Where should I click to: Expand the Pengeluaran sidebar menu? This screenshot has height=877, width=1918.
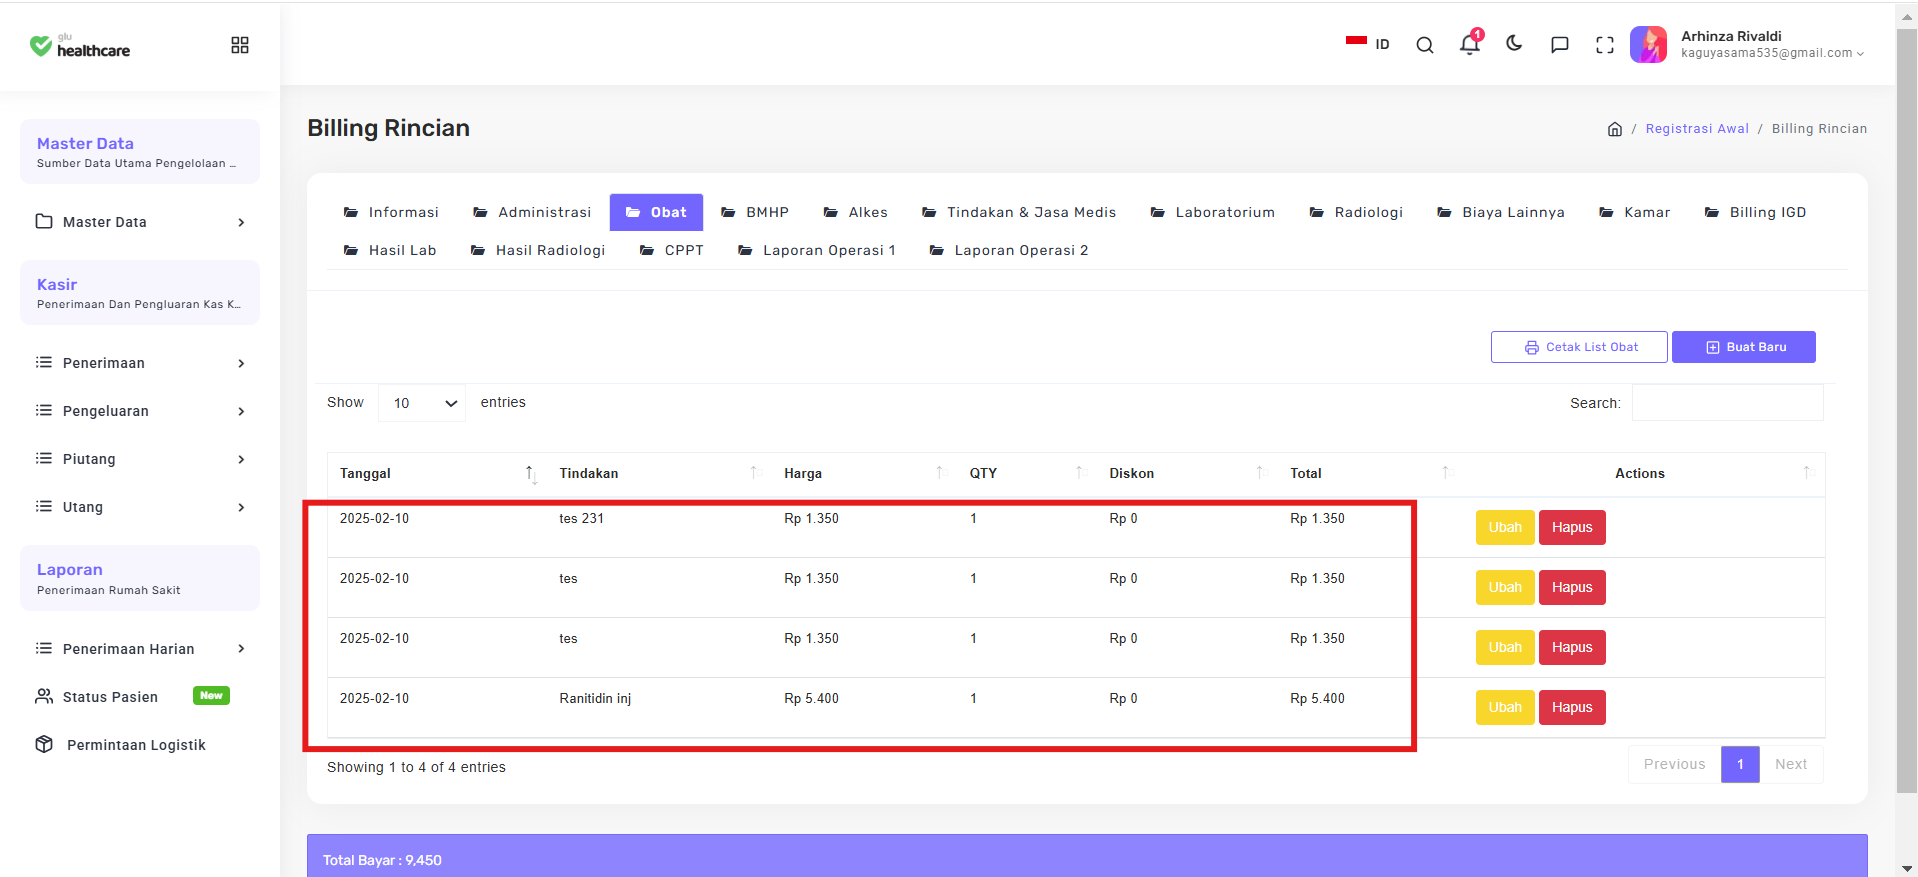140,411
